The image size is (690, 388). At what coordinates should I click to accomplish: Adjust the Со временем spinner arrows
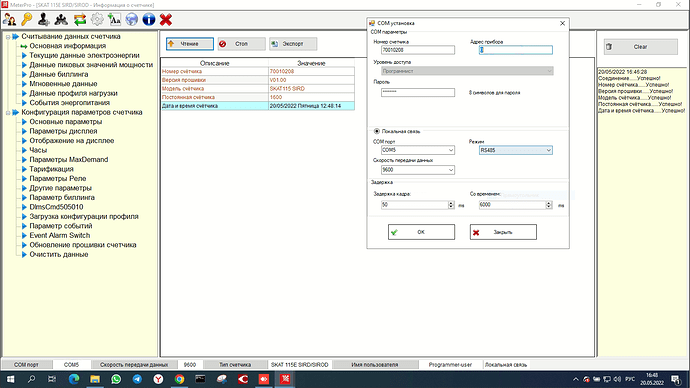[549, 205]
